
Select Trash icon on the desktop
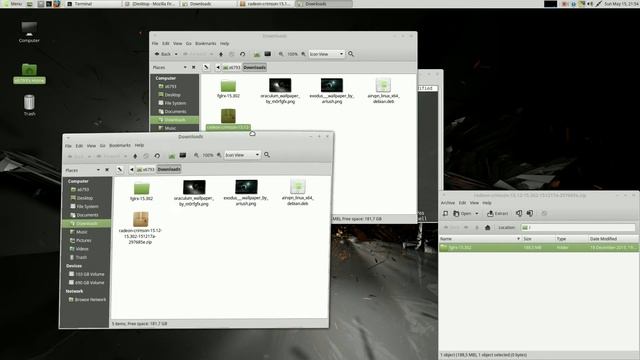[x=29, y=105]
